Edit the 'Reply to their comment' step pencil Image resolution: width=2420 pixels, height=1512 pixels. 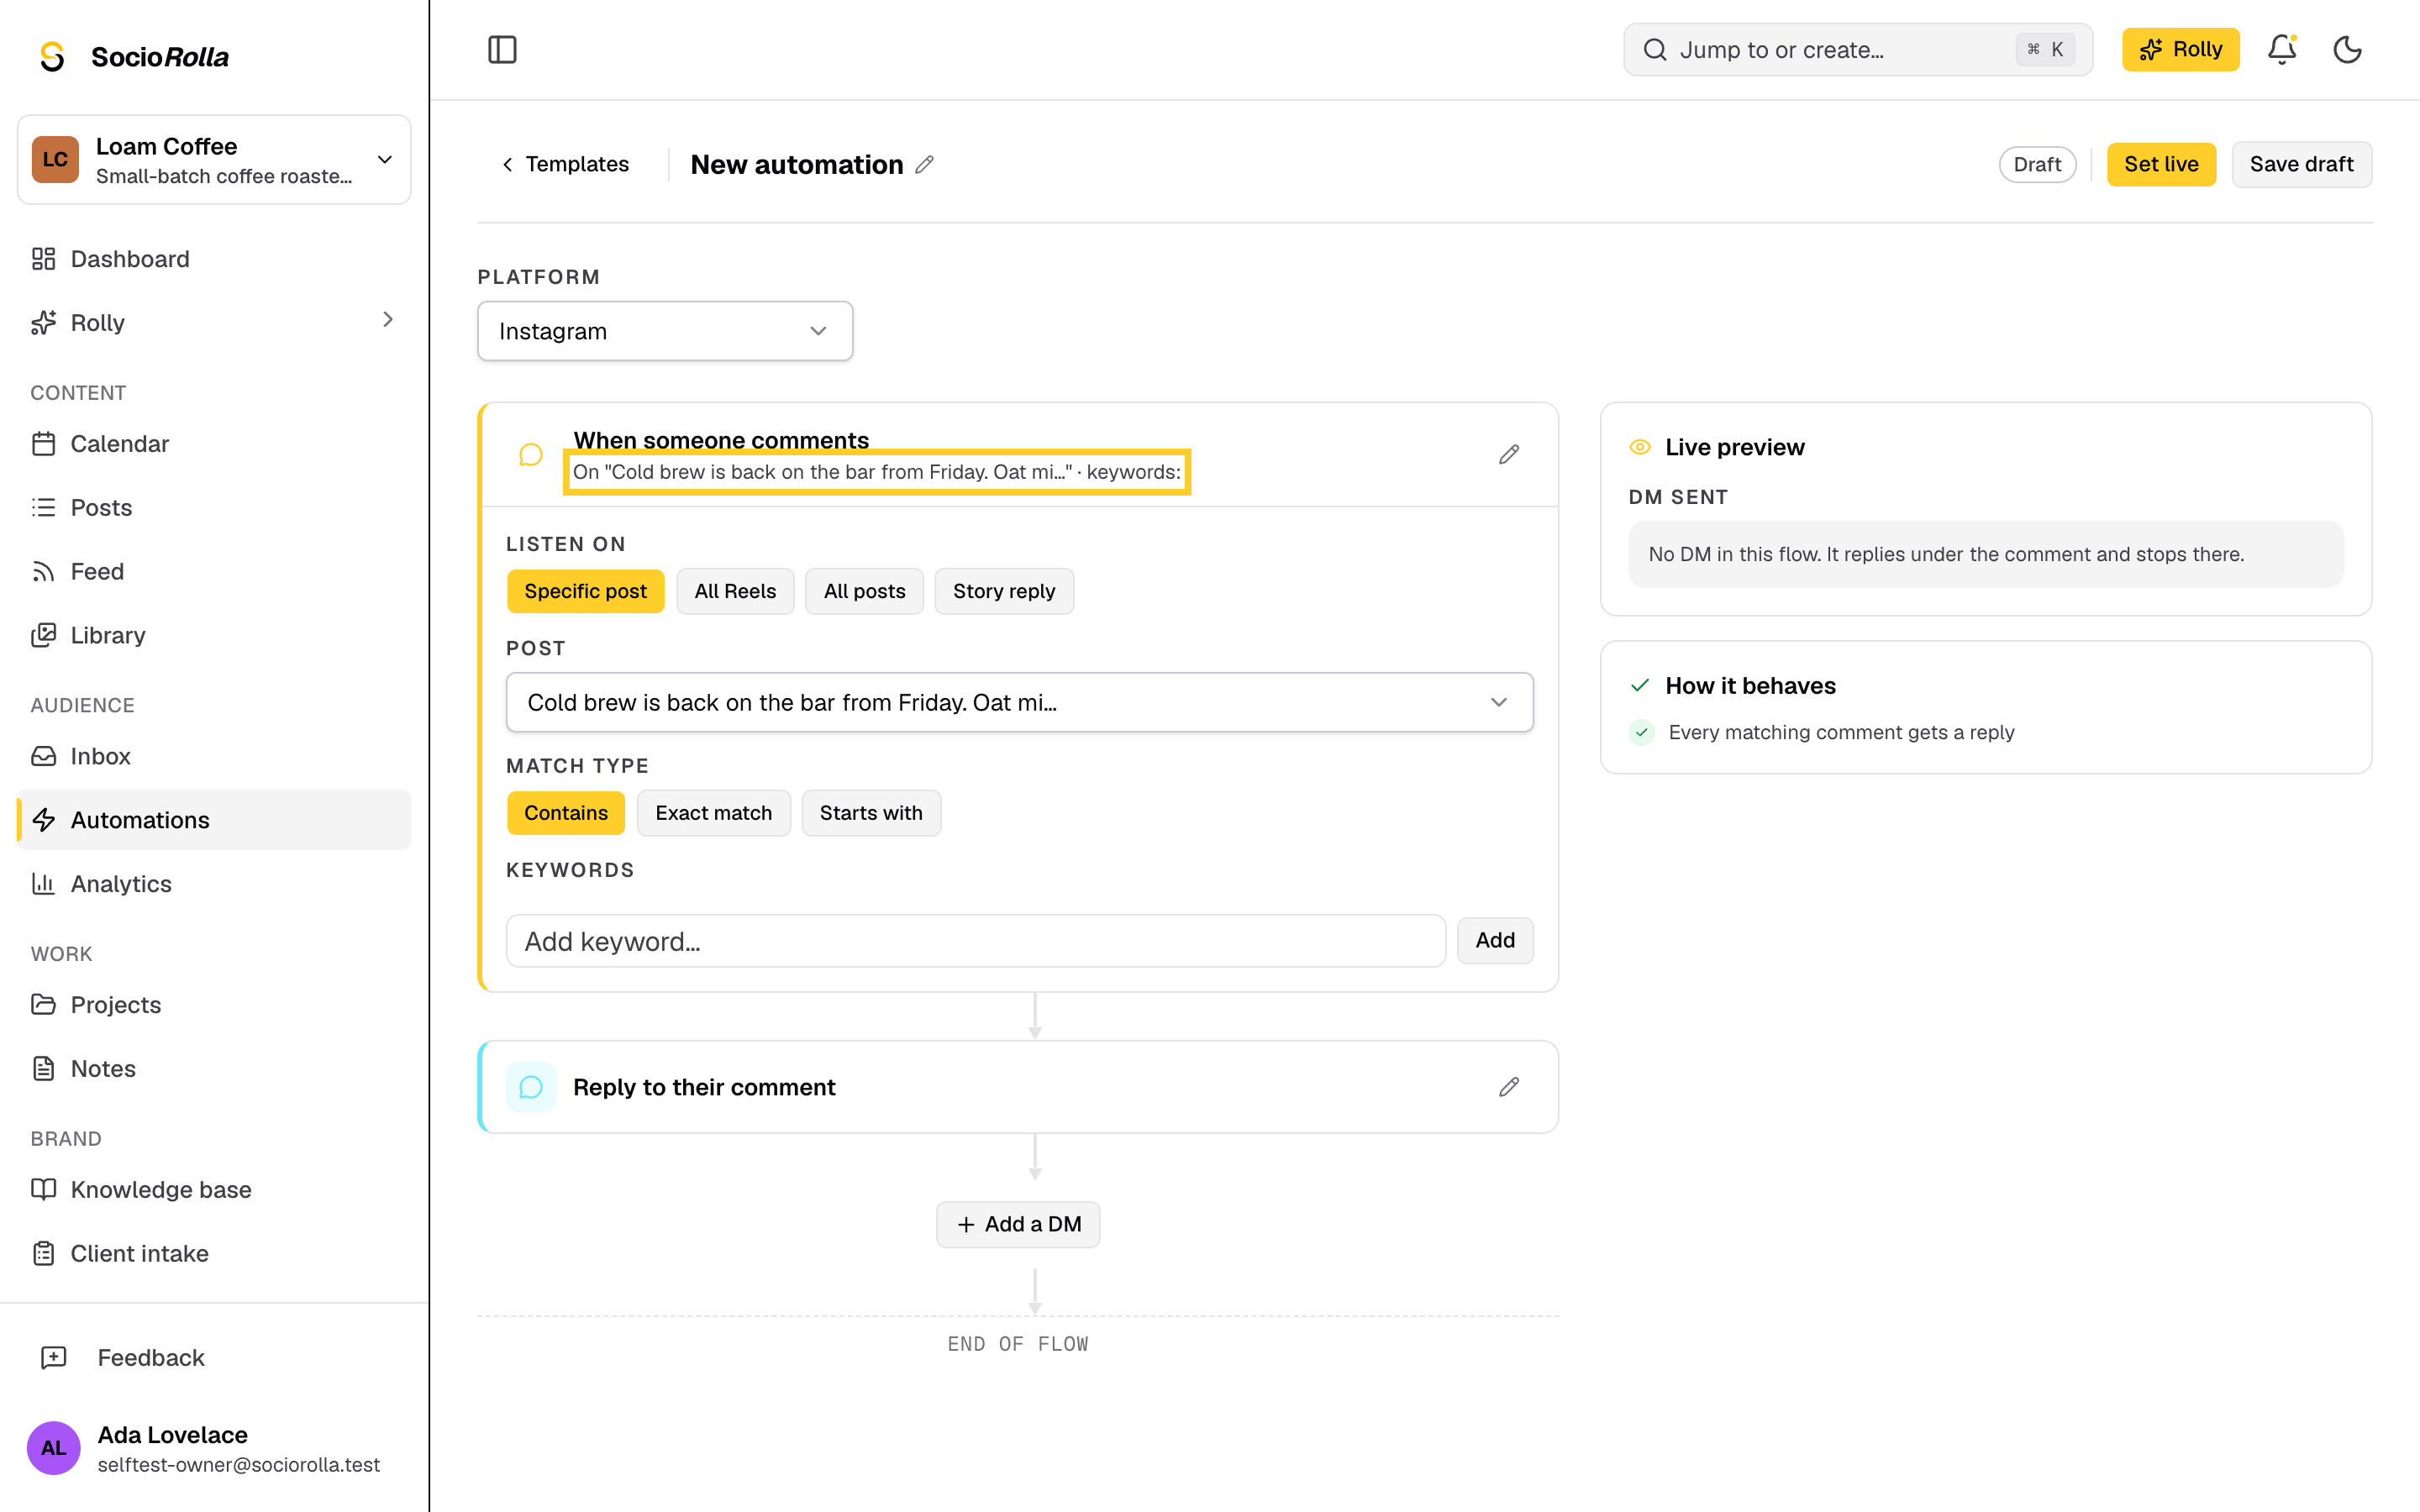[x=1509, y=1087]
